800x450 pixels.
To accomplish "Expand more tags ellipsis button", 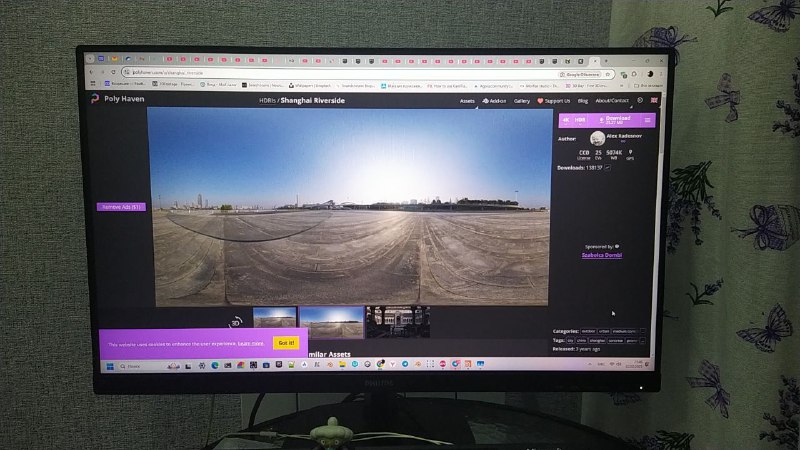I will tap(642, 340).
